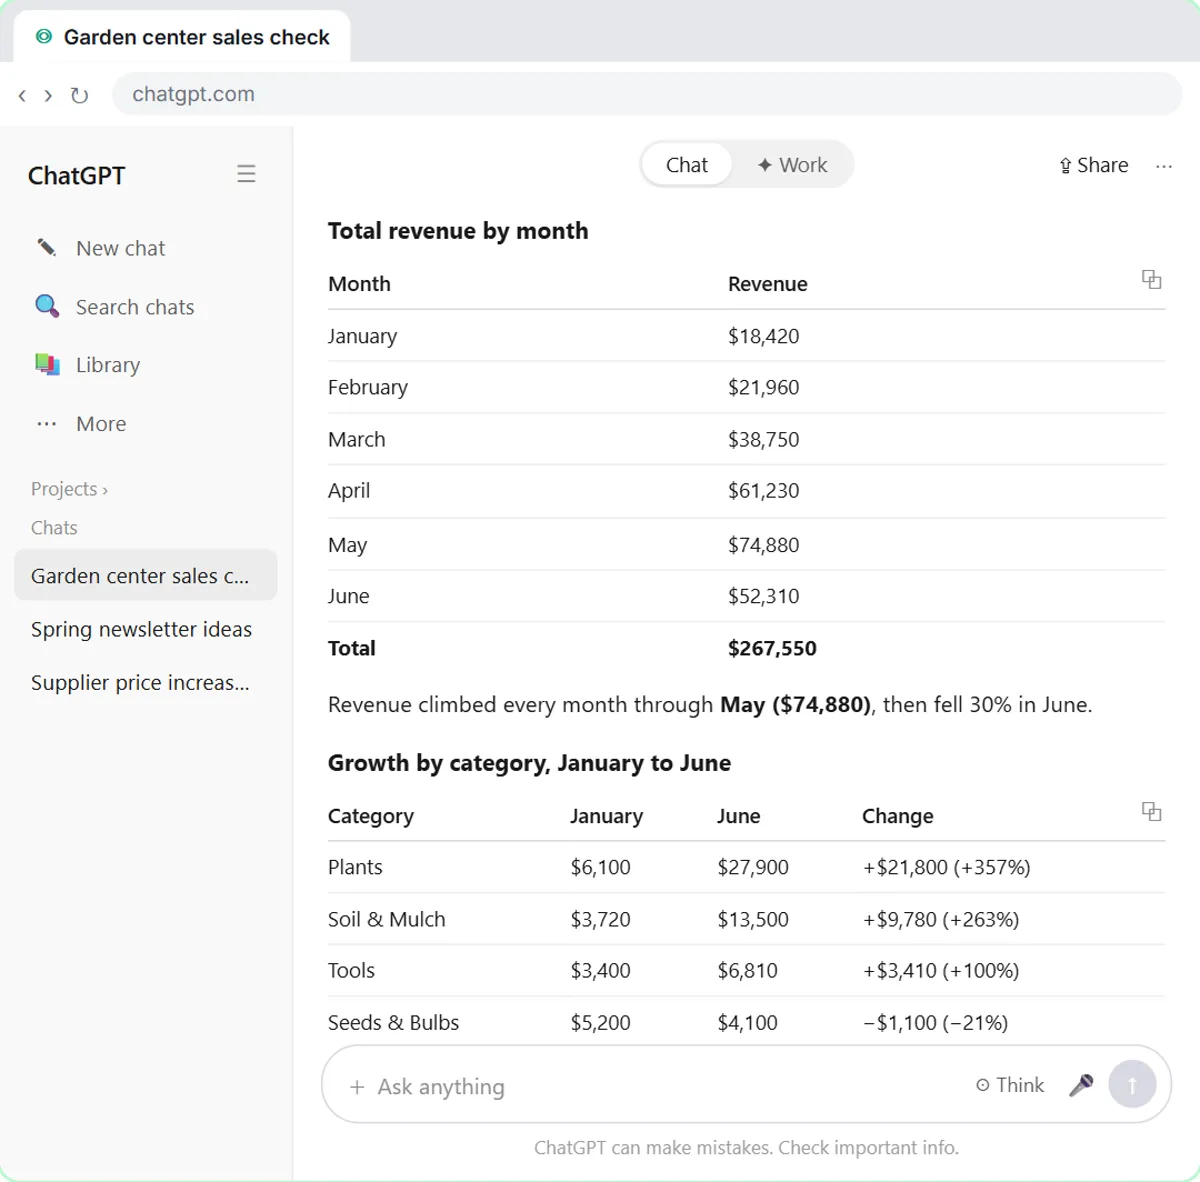This screenshot has width=1200, height=1182.
Task: Click the plus icon to attach files
Action: (x=357, y=1087)
